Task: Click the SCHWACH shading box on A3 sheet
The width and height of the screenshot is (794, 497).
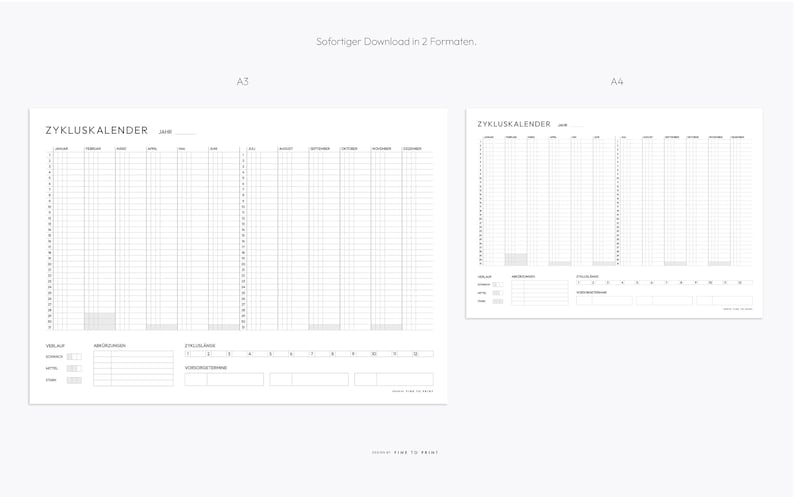Action: click(74, 357)
